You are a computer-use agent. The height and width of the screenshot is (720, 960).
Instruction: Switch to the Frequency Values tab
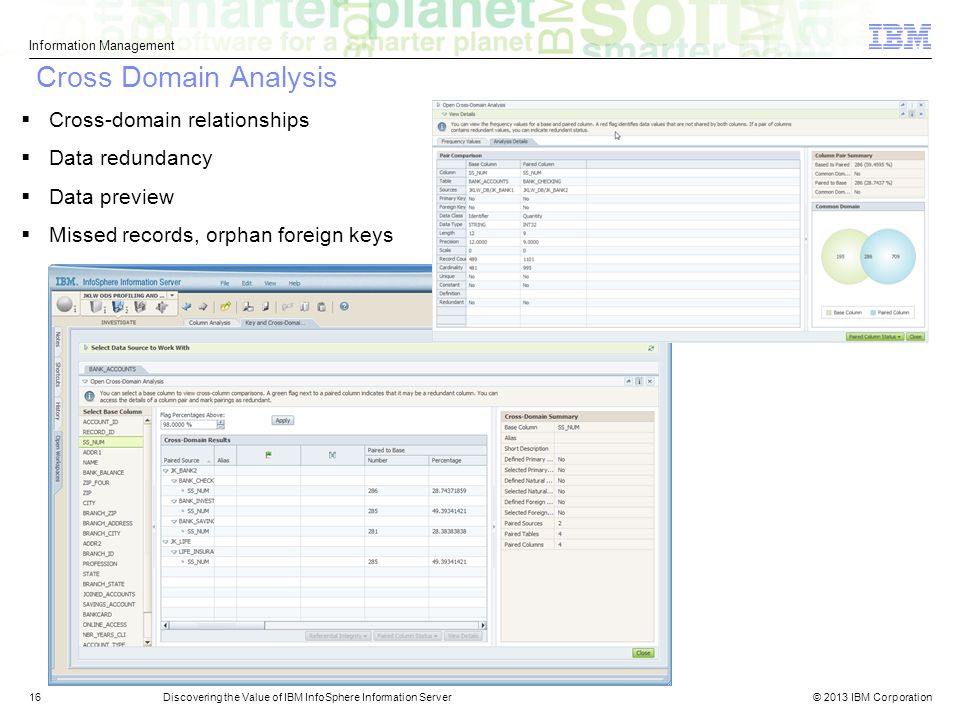[461, 141]
